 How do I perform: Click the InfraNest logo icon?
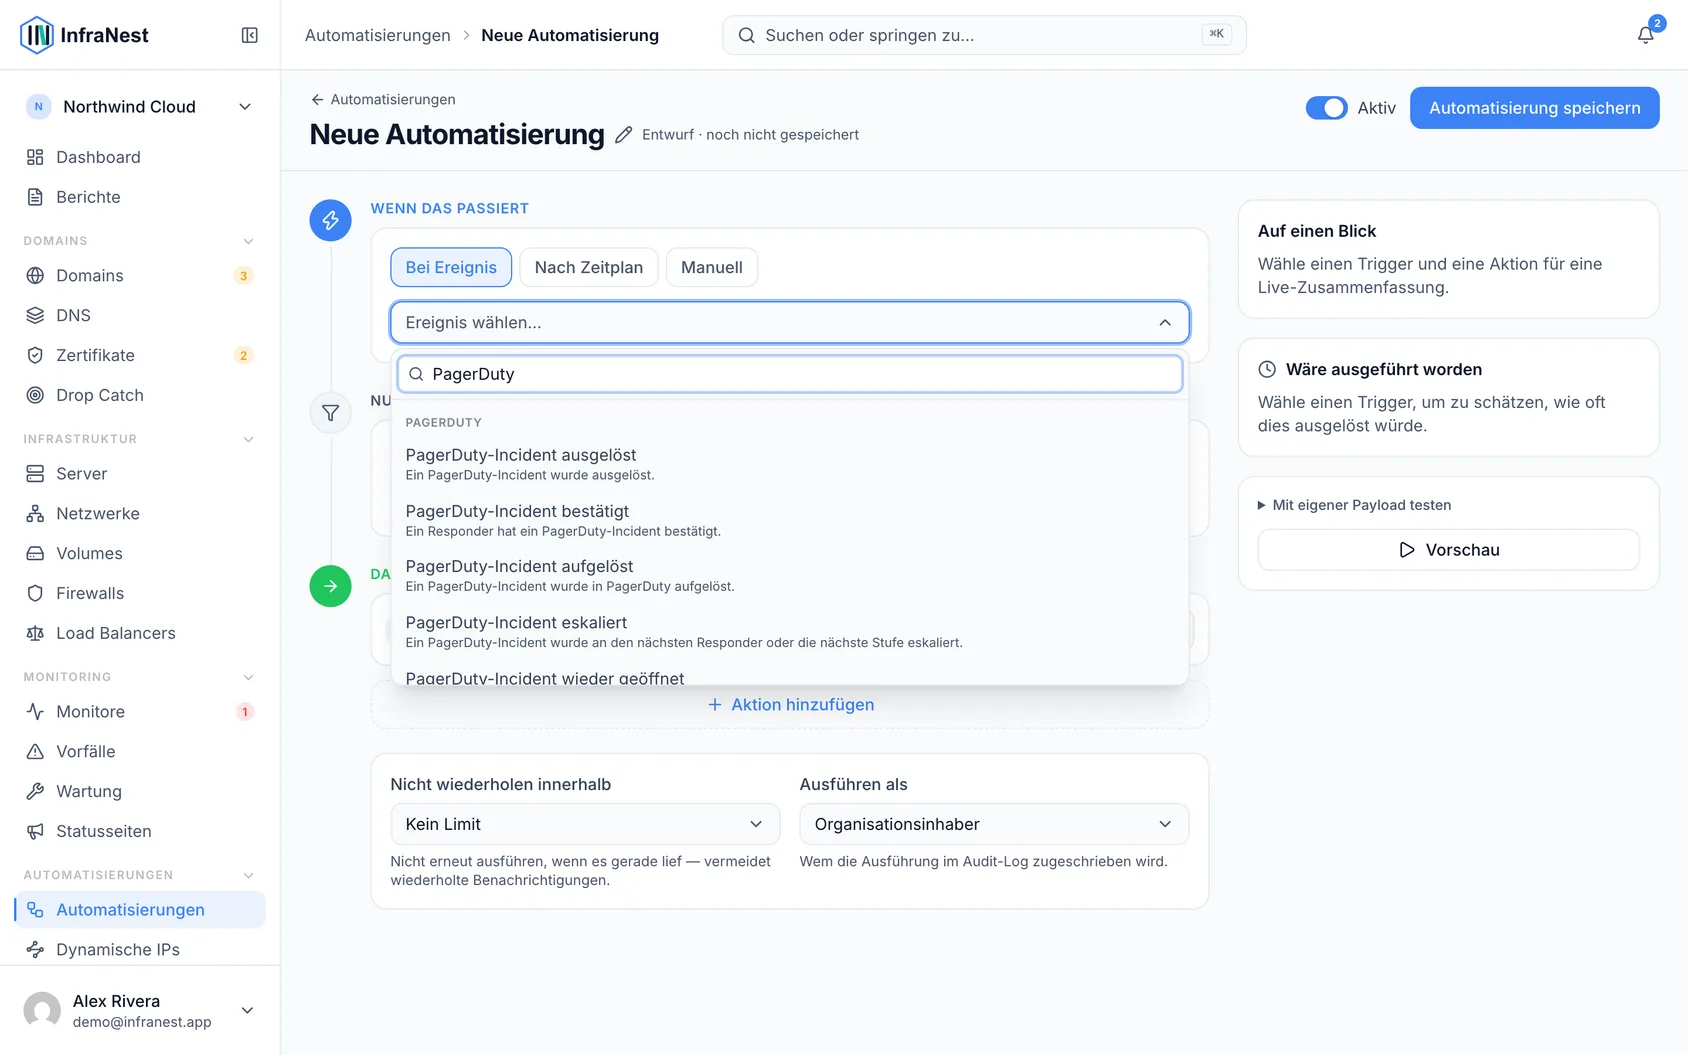coord(37,35)
